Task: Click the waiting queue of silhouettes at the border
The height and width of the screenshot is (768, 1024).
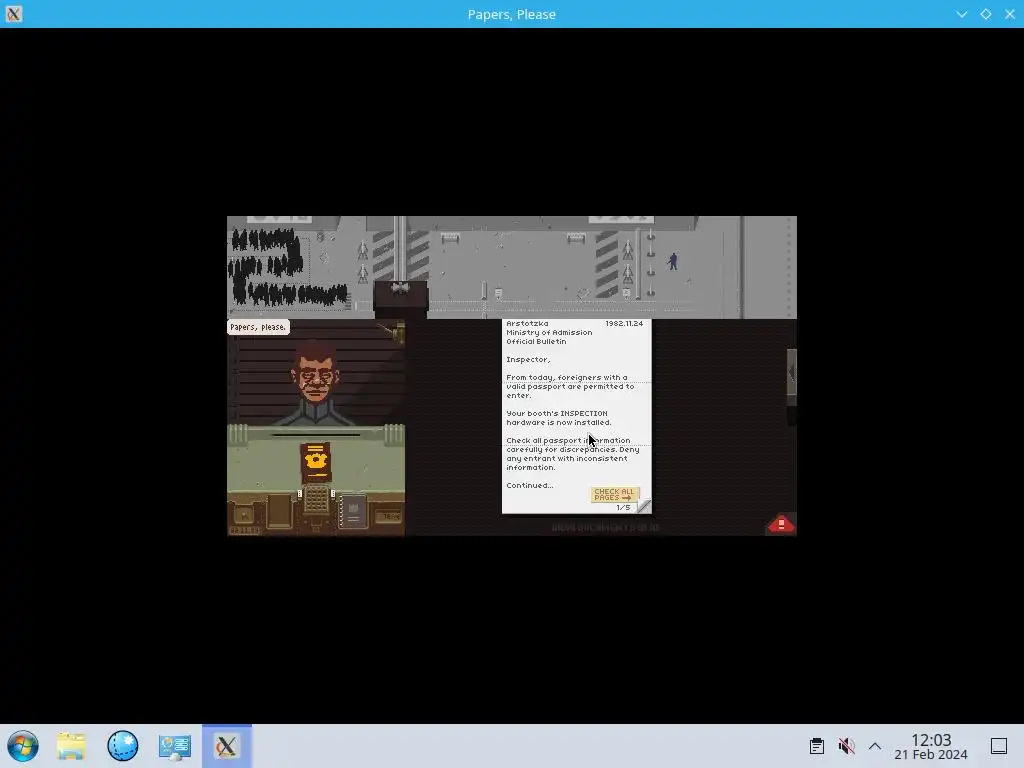Action: tap(287, 268)
